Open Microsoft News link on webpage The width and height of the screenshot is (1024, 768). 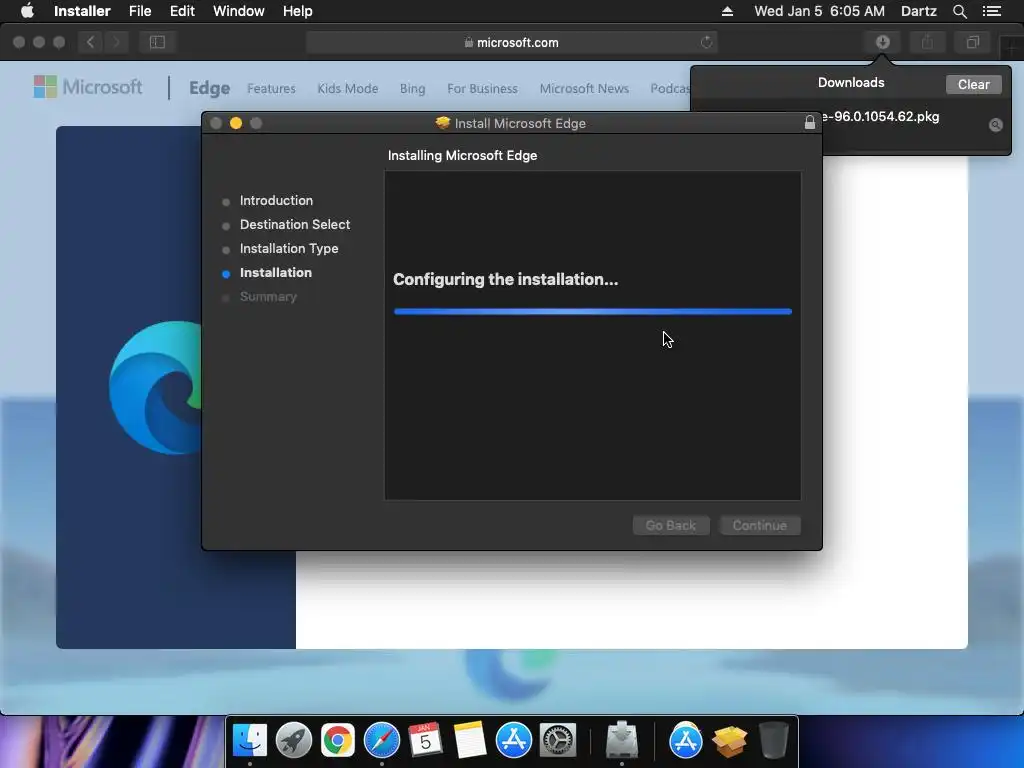(584, 88)
